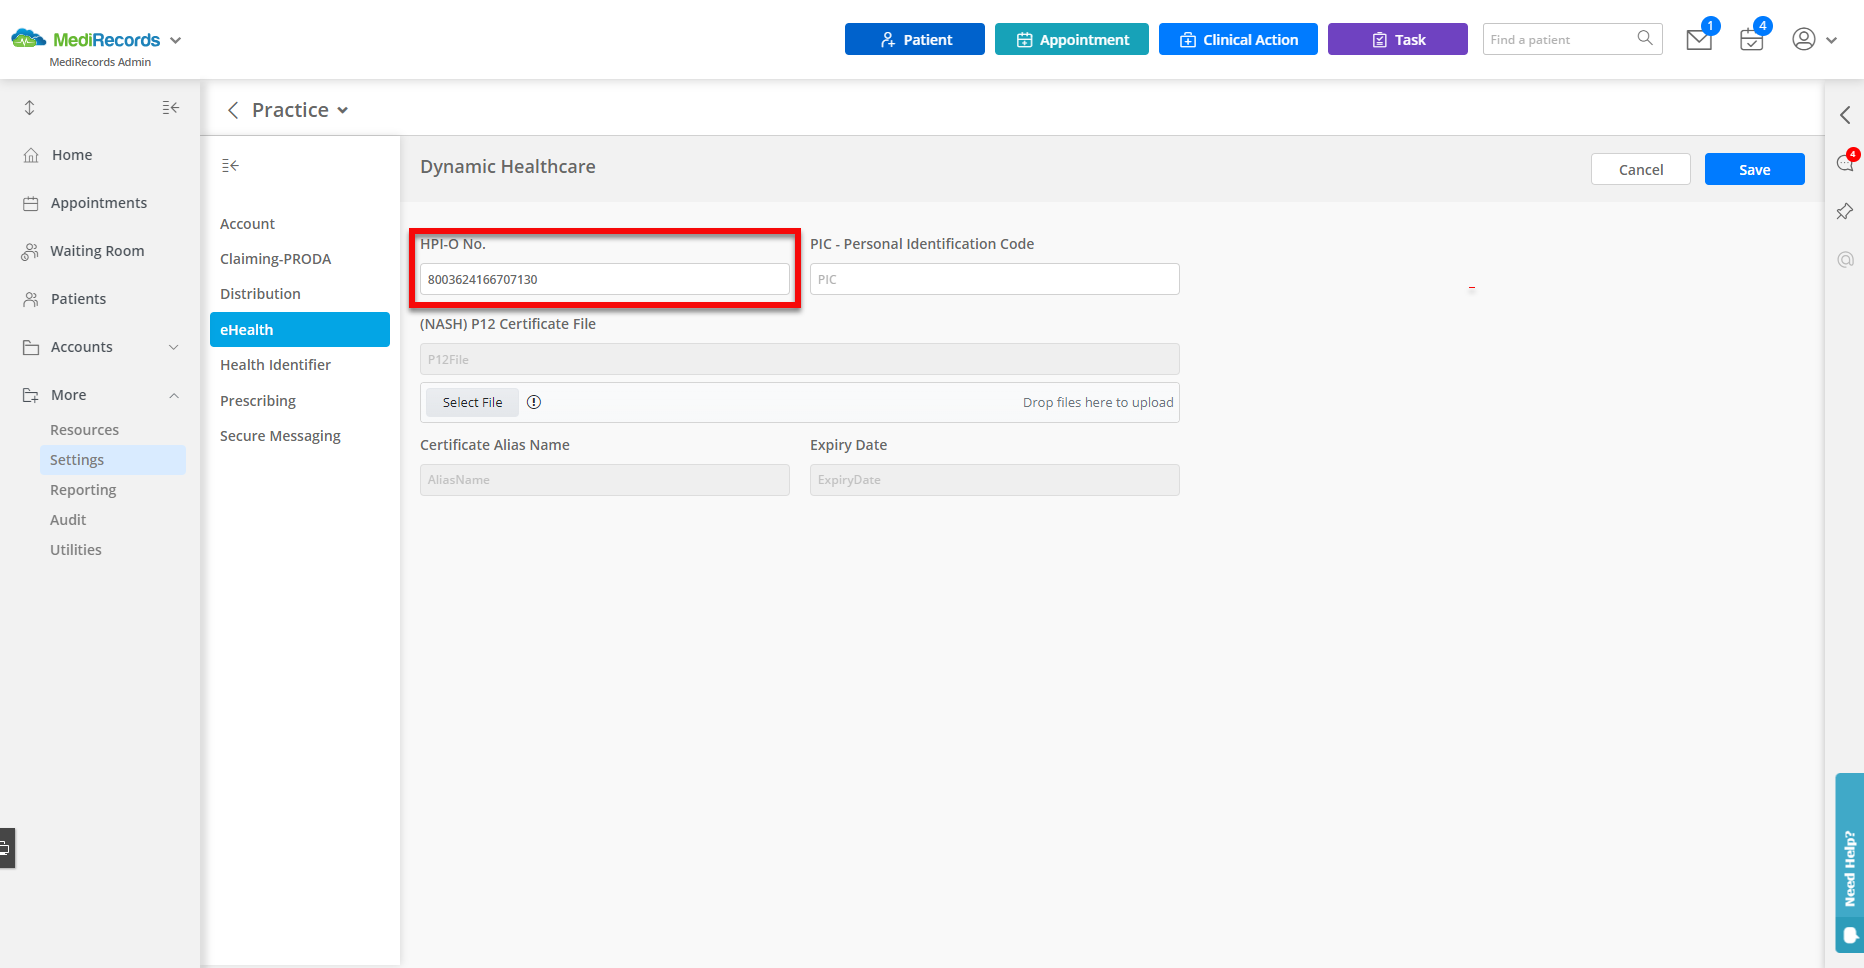Select the pin icon in the right sidebar
The width and height of the screenshot is (1864, 968).
(1845, 211)
